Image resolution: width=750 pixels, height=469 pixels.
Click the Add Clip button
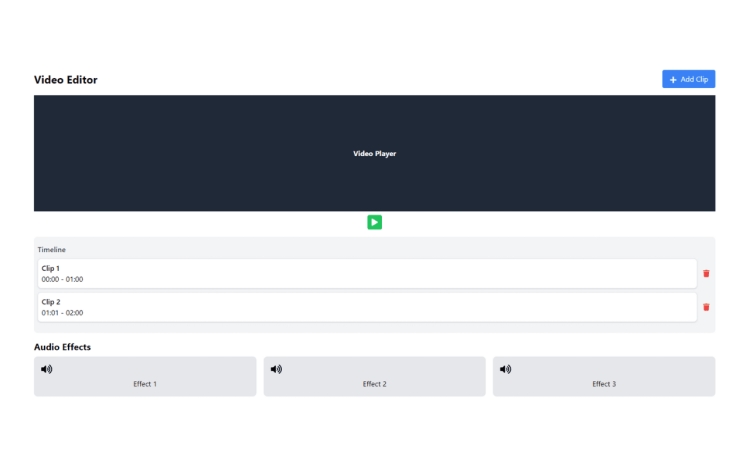click(688, 79)
